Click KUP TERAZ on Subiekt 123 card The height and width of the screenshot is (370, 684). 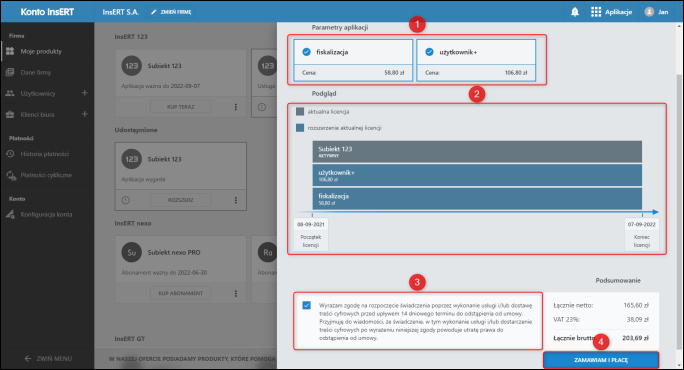181,107
